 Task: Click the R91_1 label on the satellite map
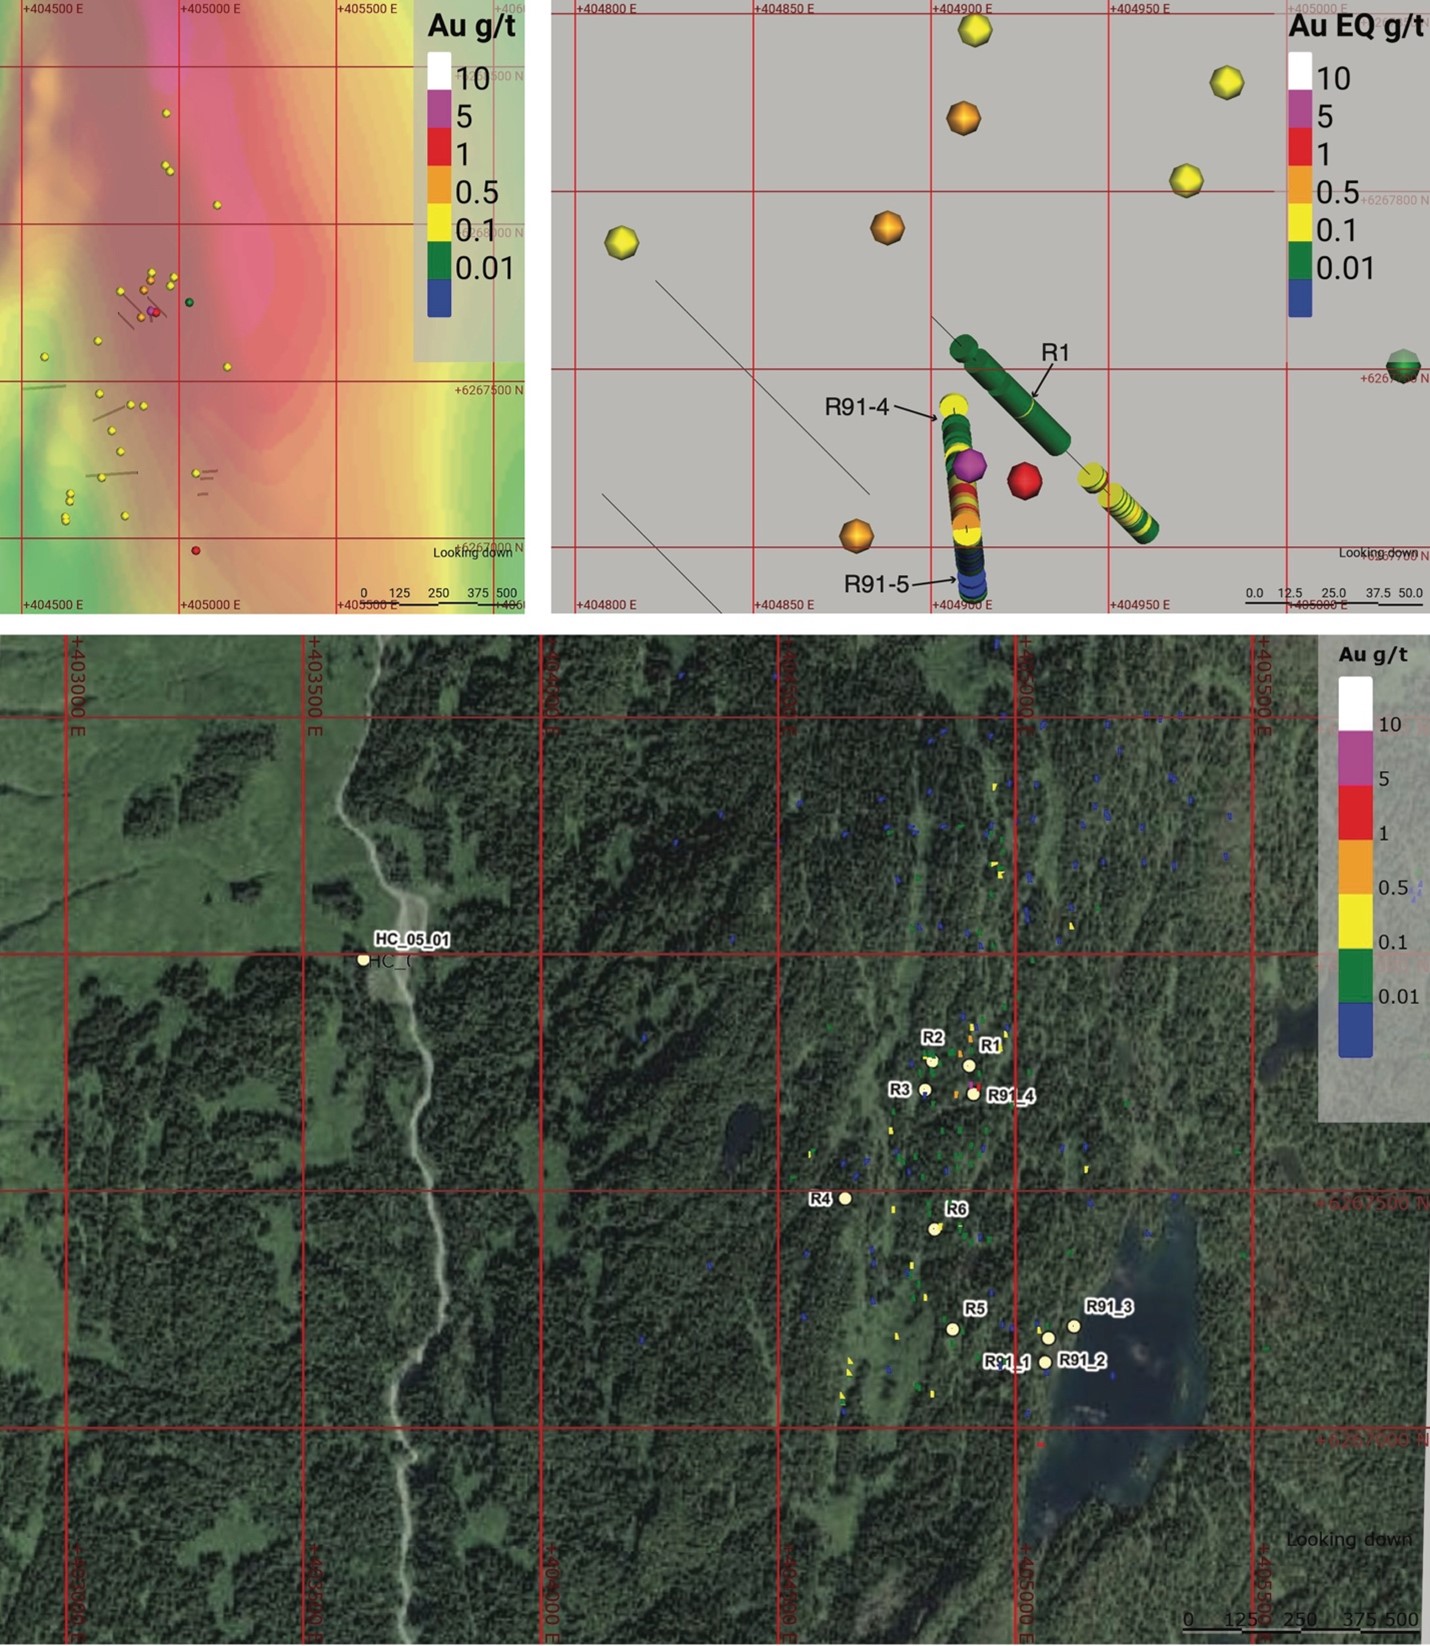[x=1005, y=1362]
